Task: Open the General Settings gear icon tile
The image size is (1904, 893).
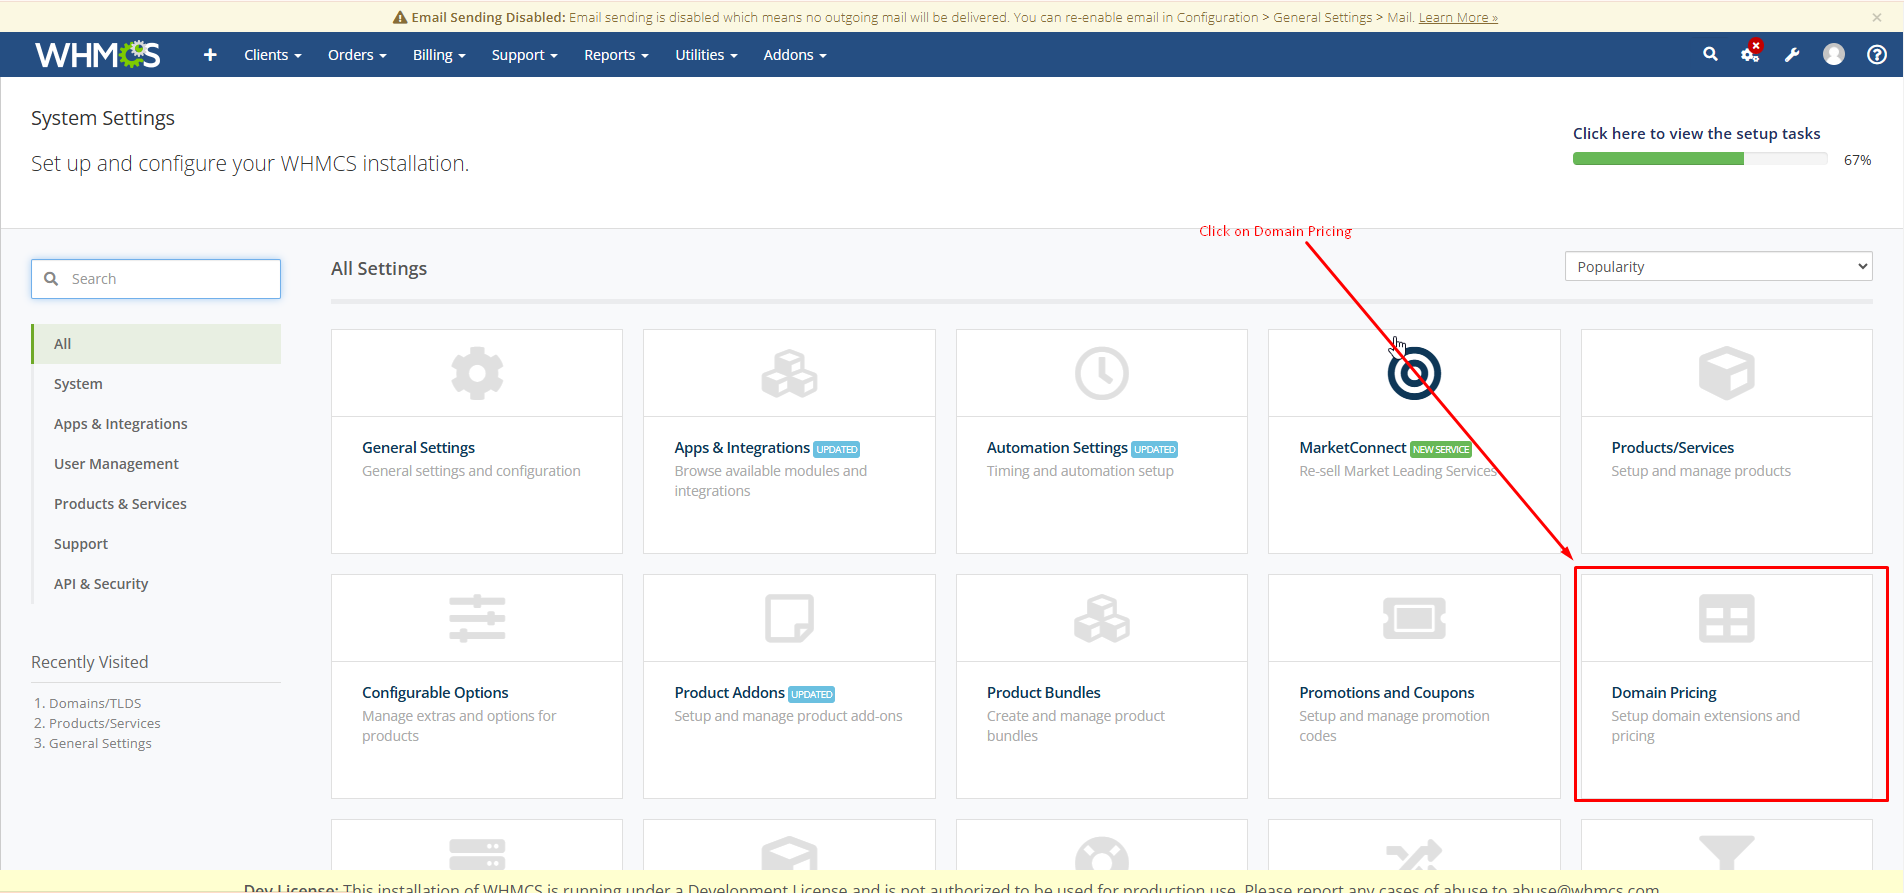Action: 477,374
